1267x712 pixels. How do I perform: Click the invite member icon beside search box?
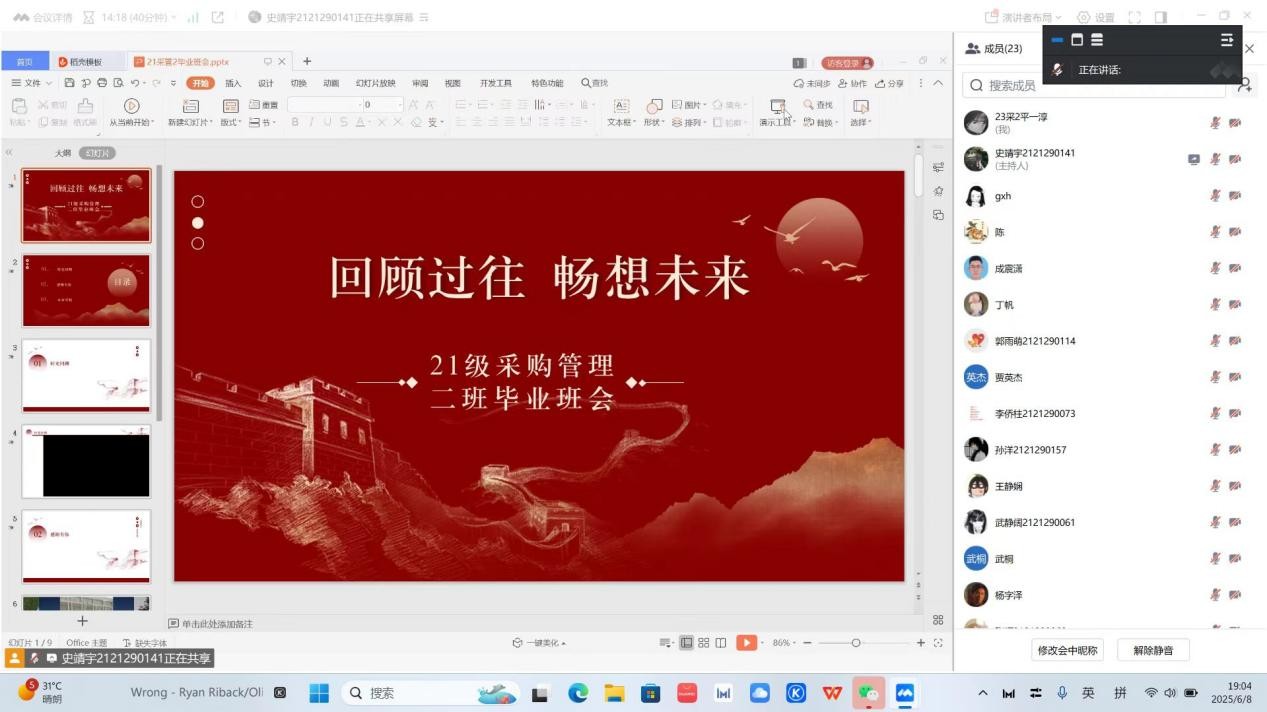point(1245,85)
